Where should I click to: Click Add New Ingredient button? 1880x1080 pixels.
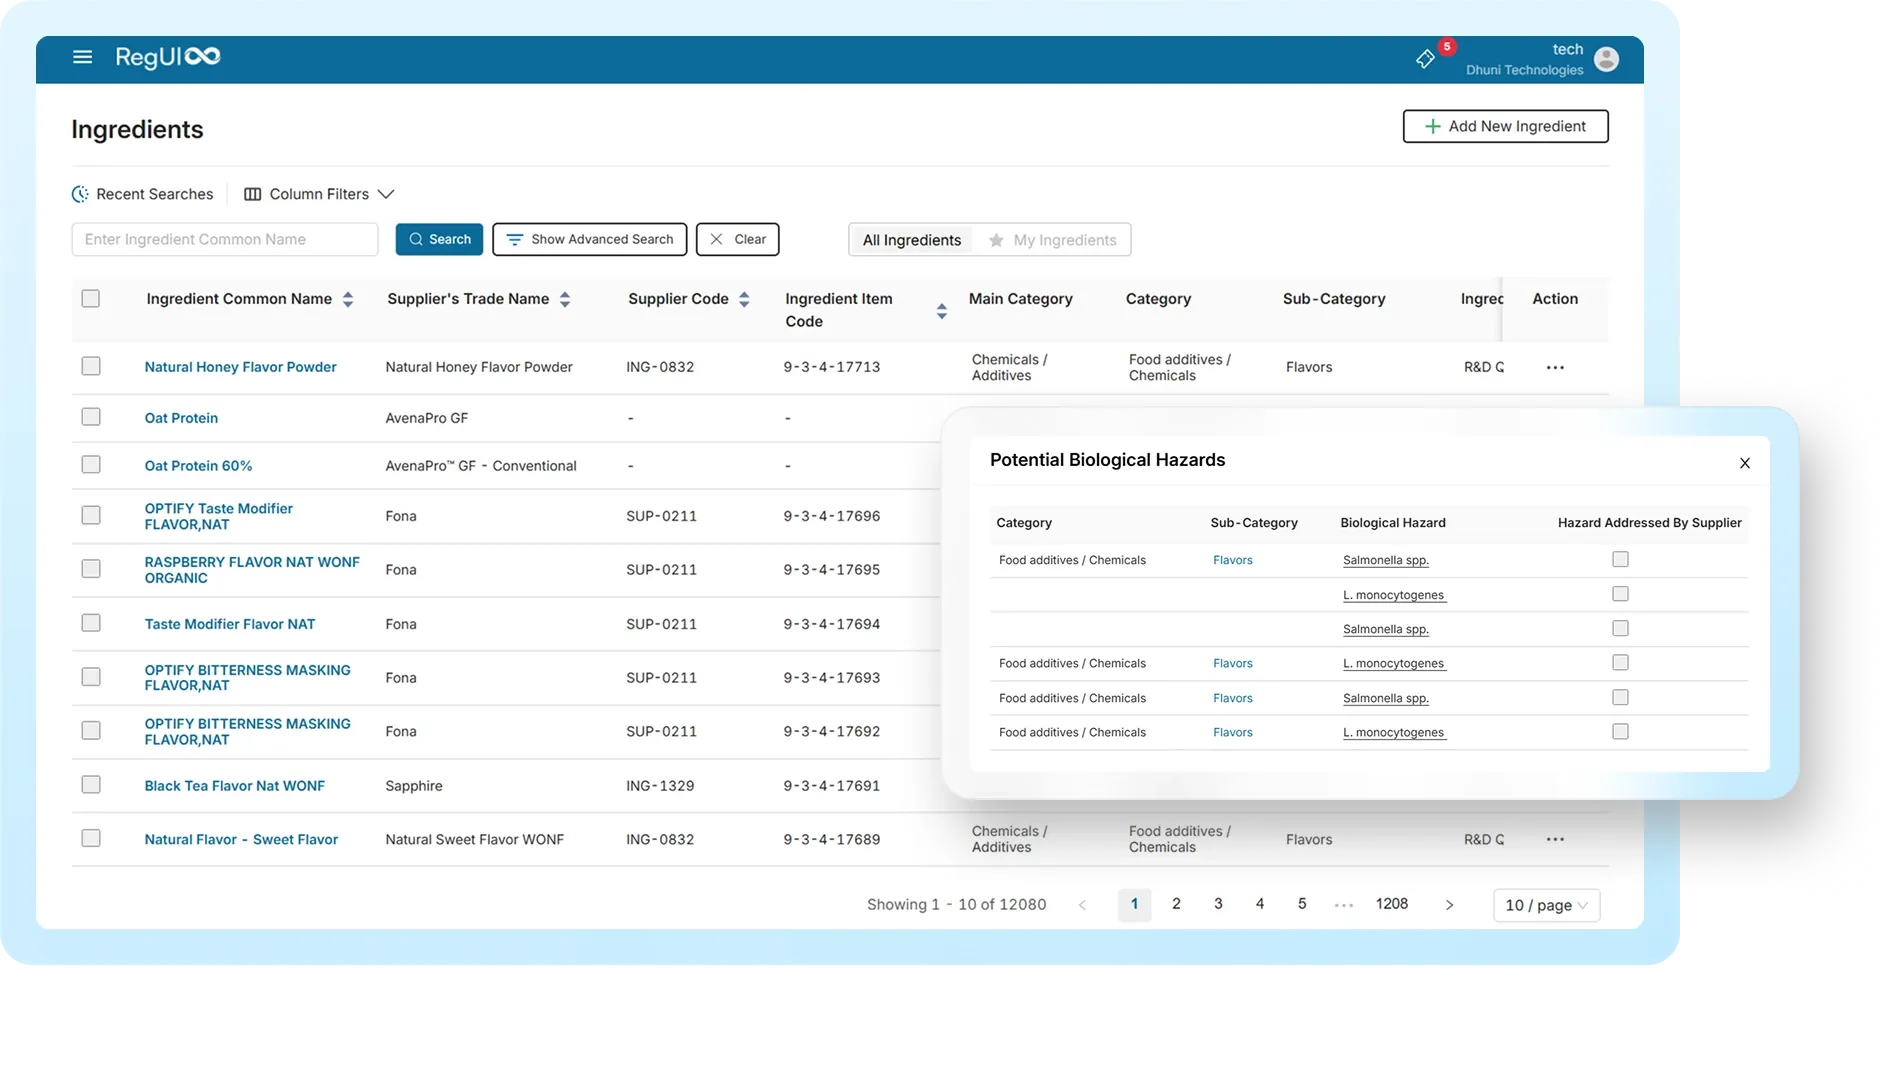1505,127
